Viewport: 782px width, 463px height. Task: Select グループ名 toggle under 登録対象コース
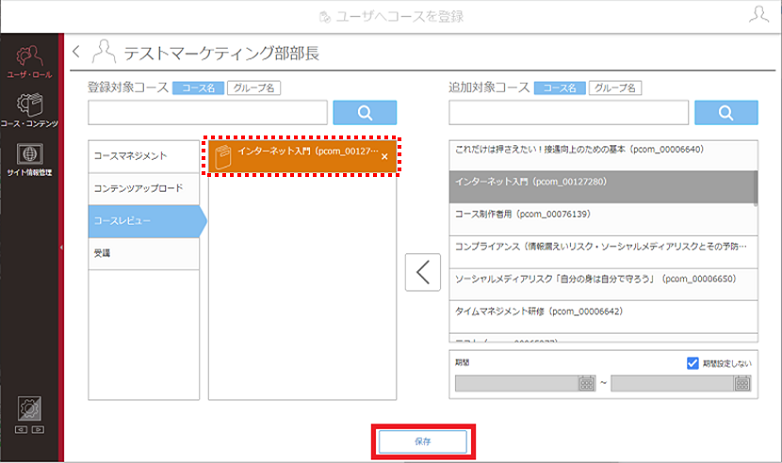click(254, 88)
